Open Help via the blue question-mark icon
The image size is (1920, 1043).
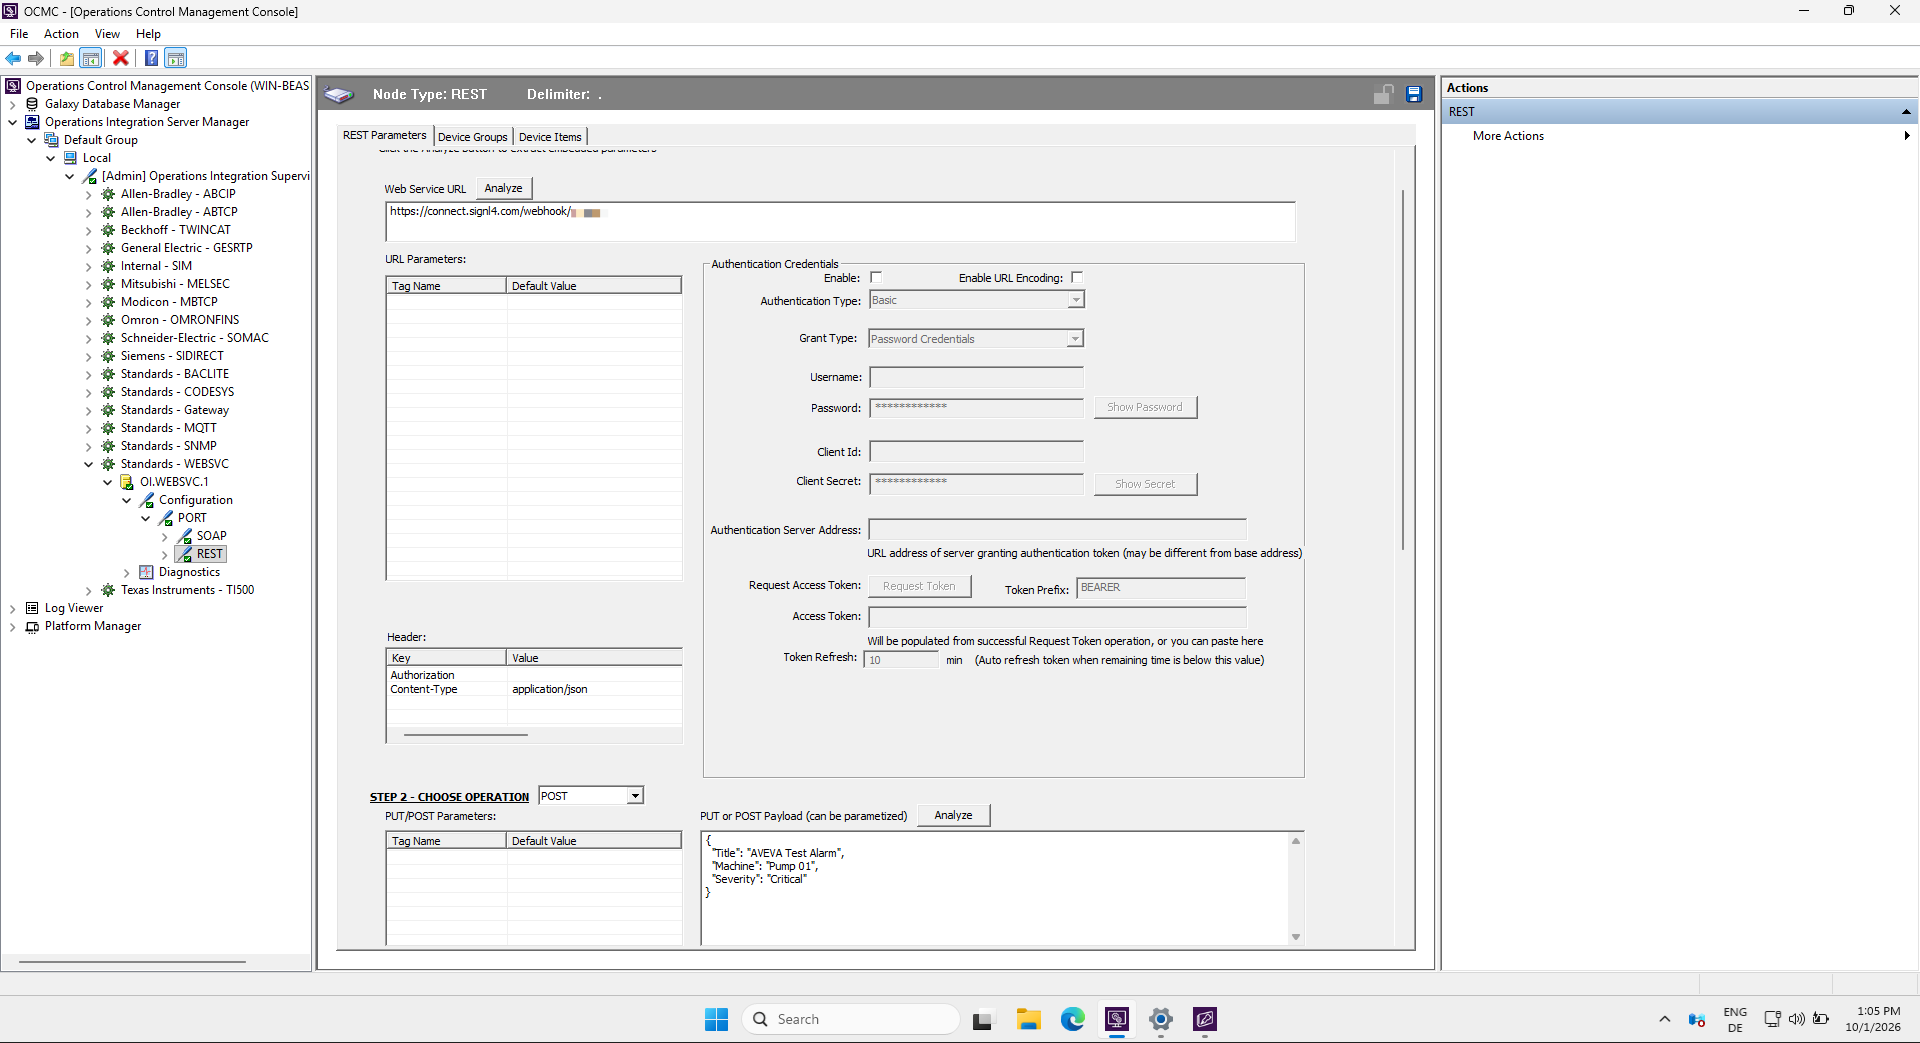[151, 58]
